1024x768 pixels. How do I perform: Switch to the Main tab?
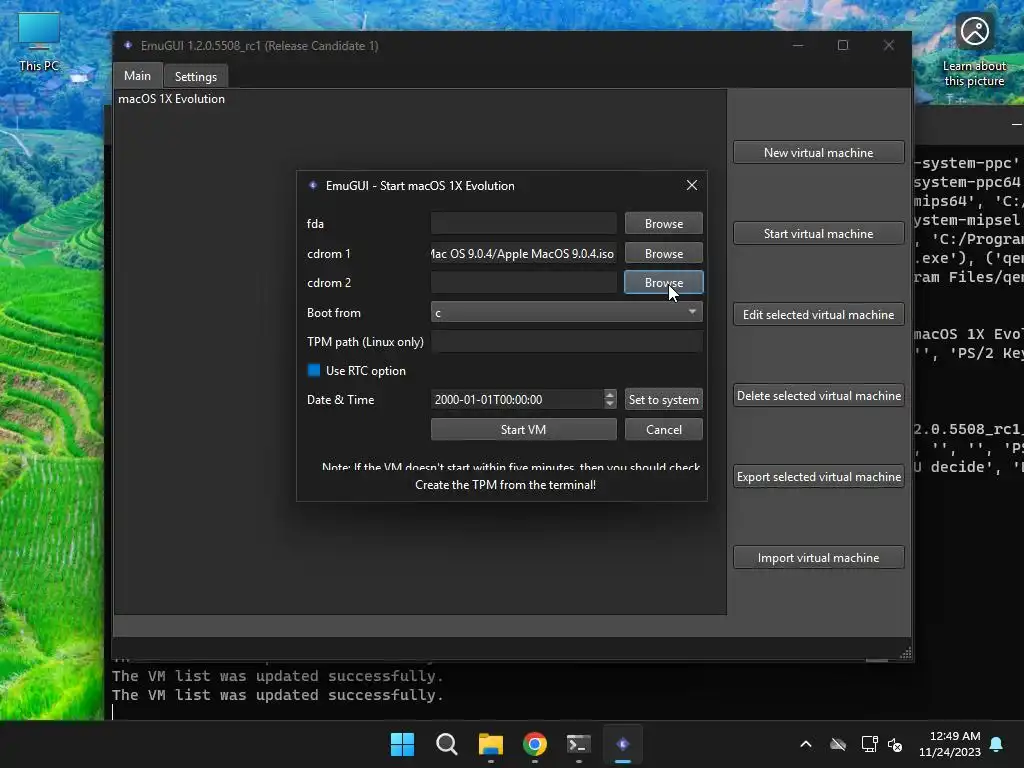(137, 76)
